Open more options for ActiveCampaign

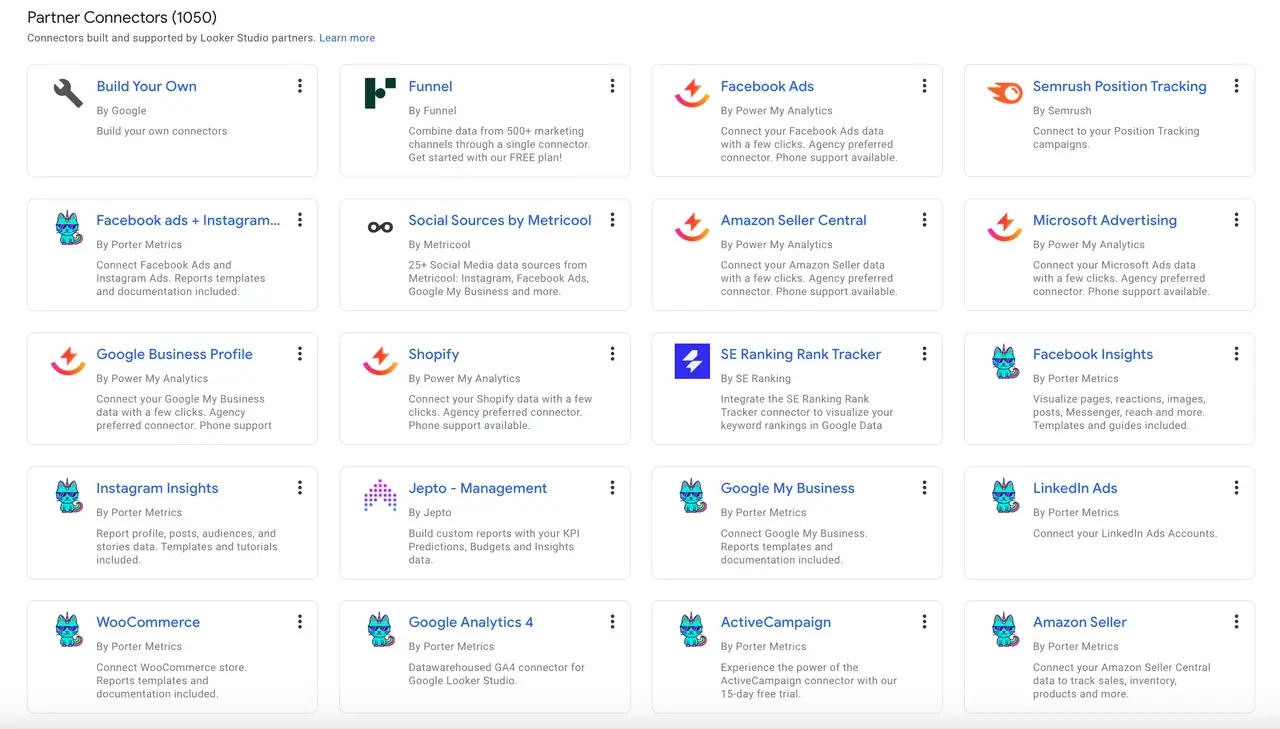pos(924,622)
